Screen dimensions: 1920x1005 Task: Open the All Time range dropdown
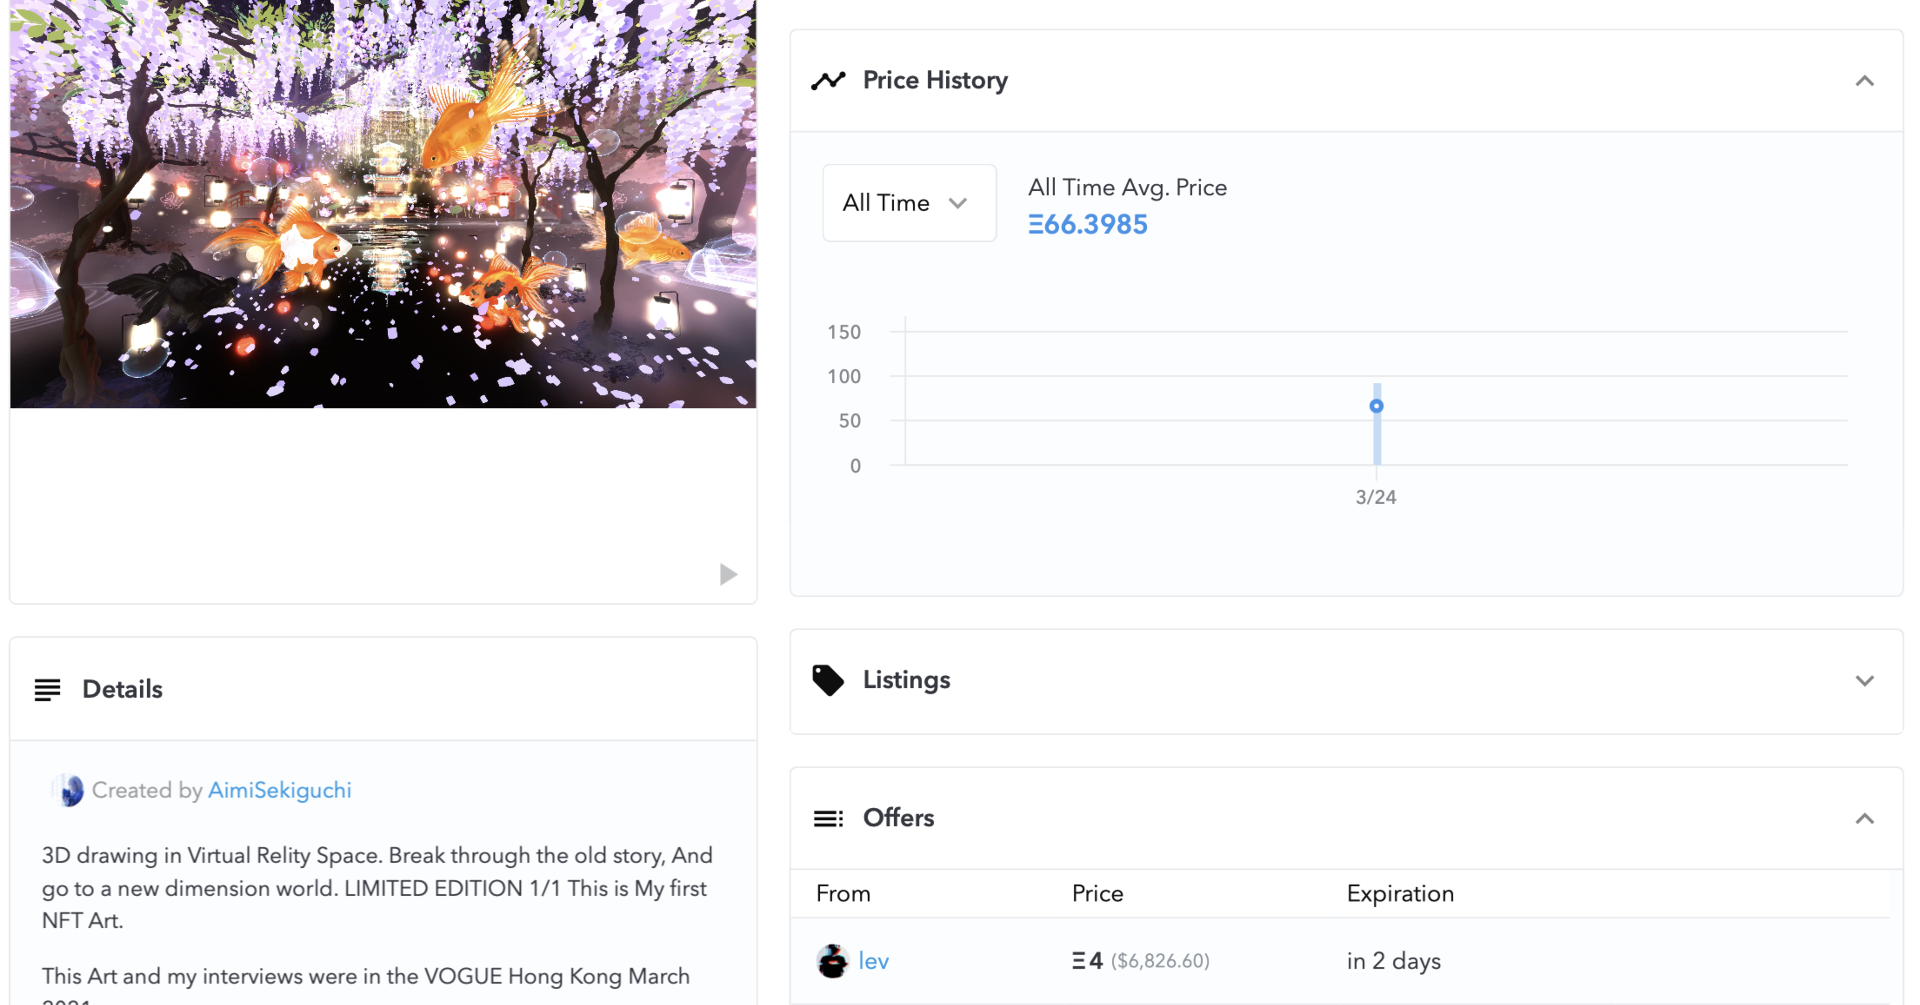[909, 203]
